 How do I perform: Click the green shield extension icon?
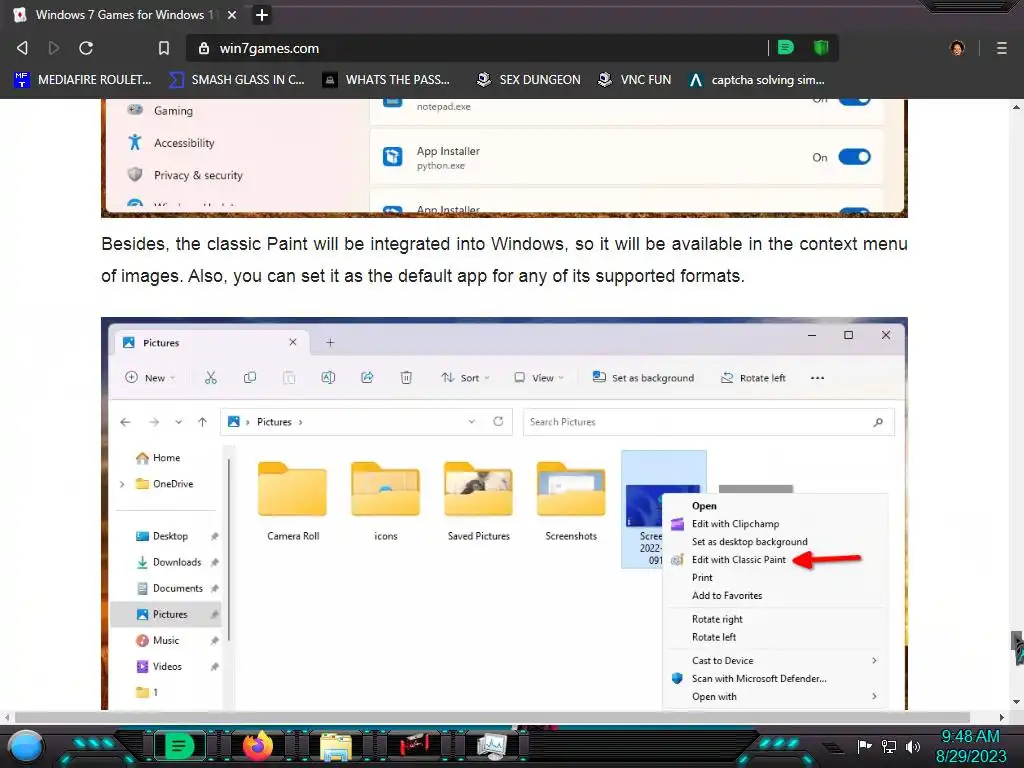click(x=821, y=47)
